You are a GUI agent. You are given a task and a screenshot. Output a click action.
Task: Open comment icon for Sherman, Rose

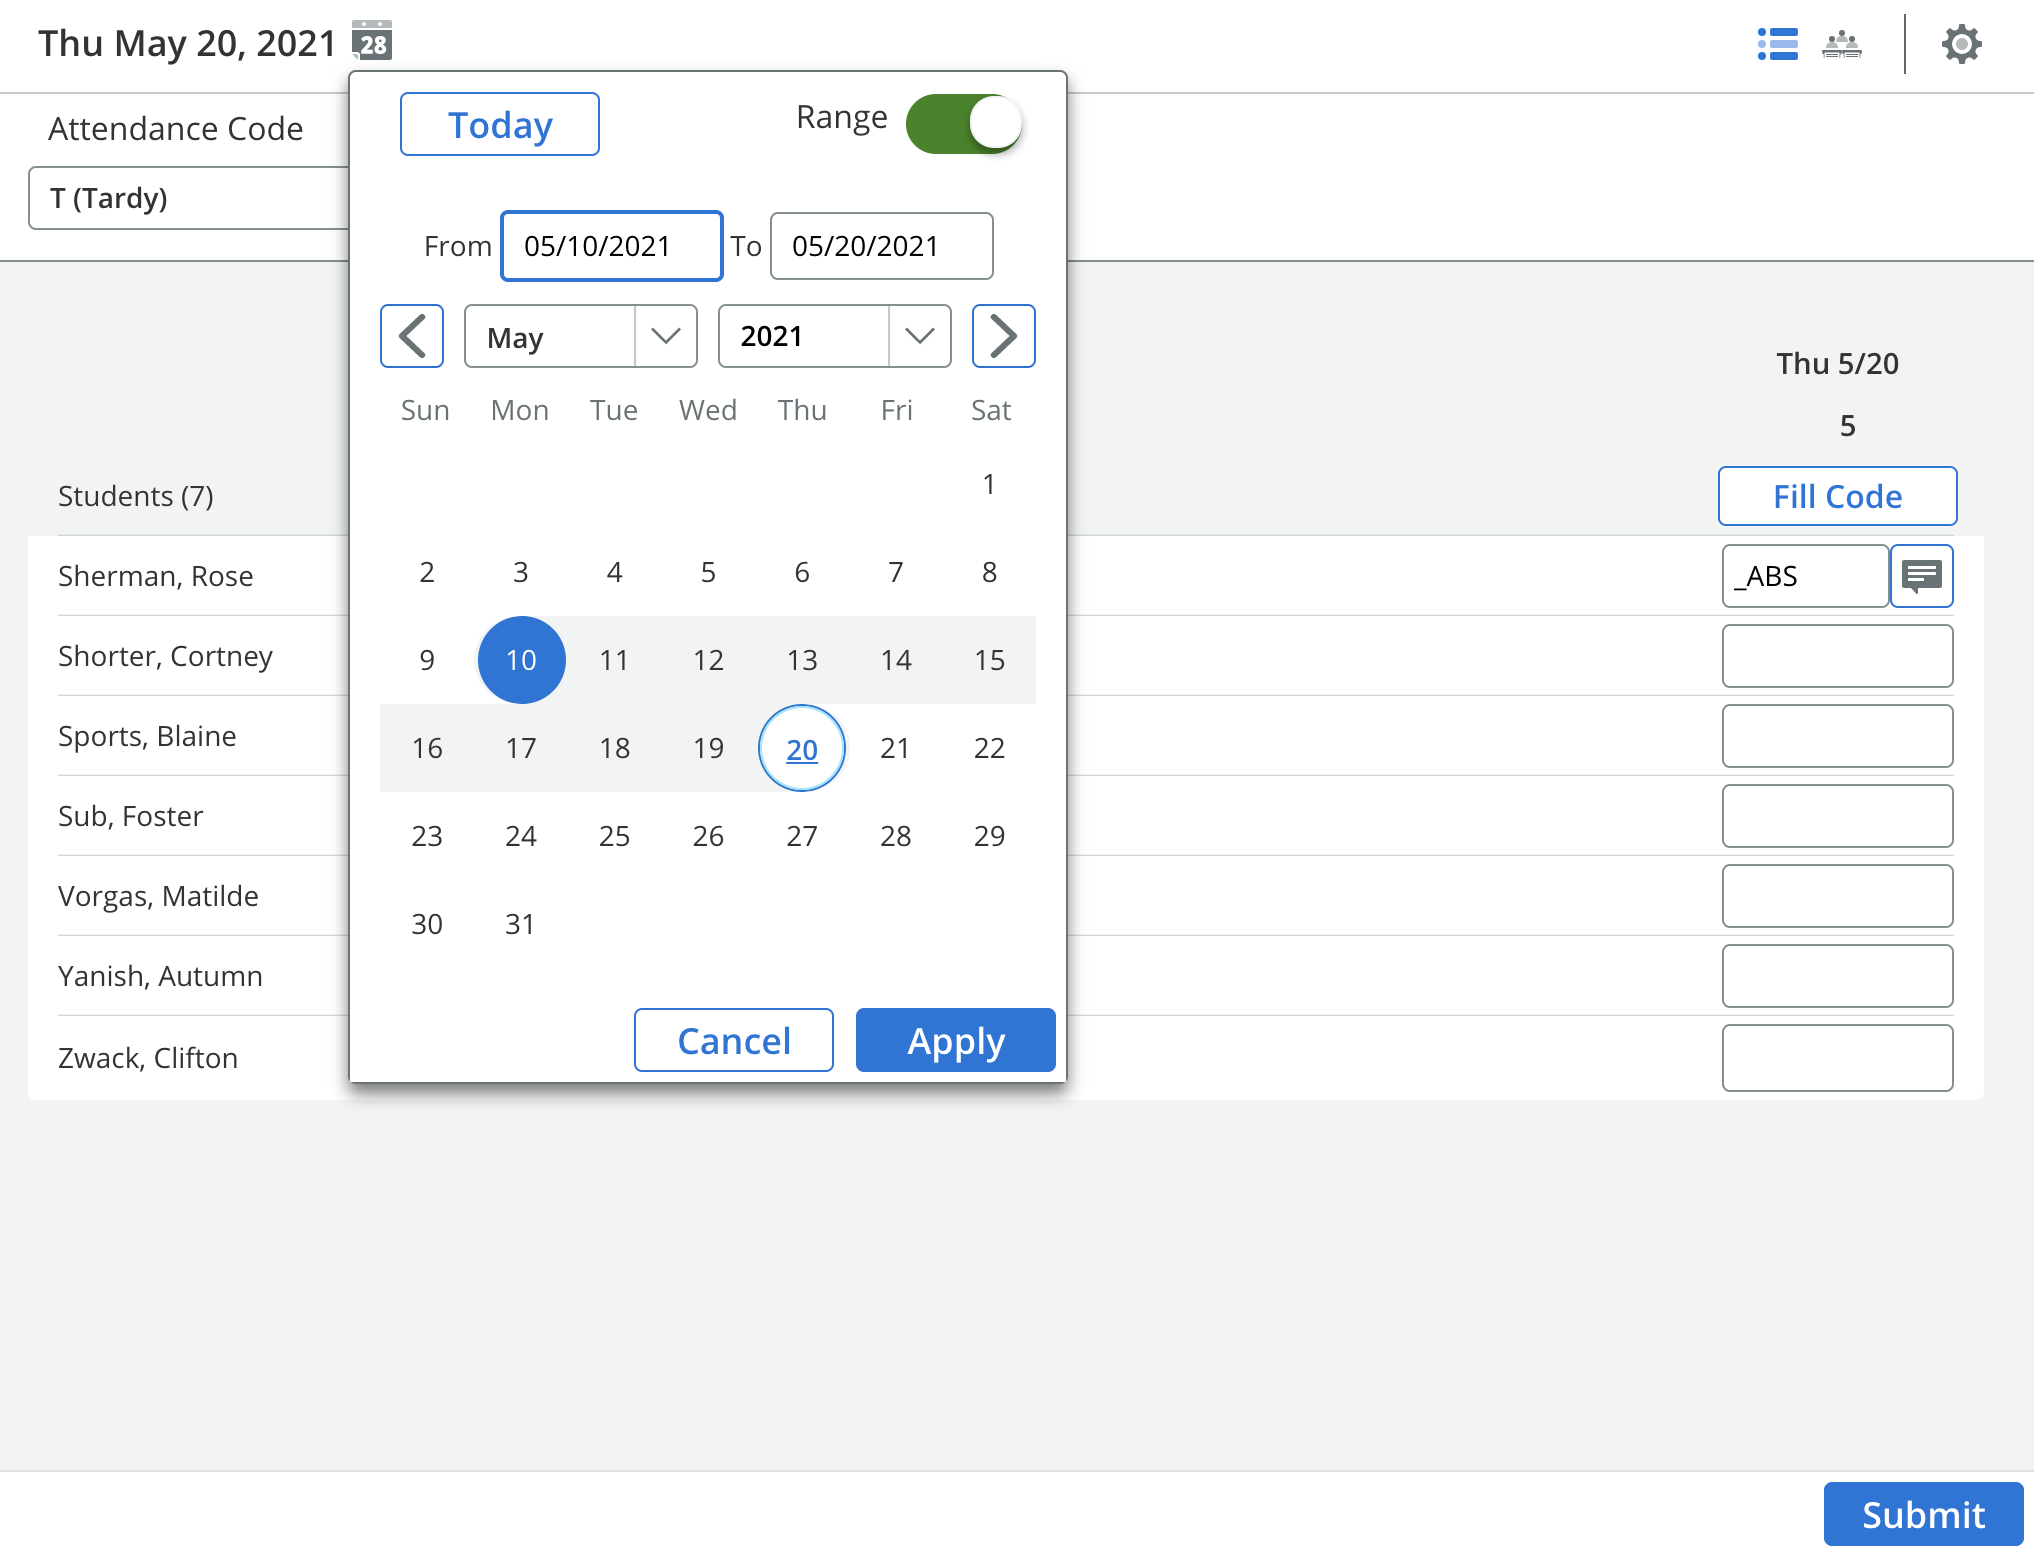pos(1921,576)
